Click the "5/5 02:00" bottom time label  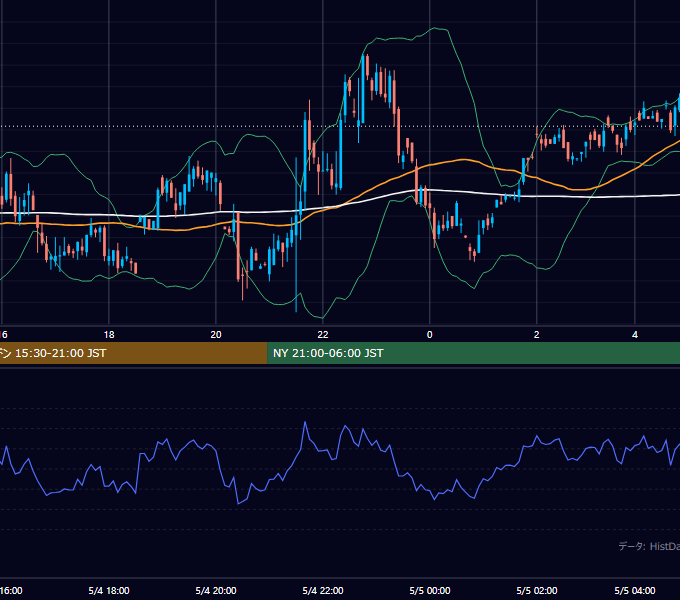(536, 590)
